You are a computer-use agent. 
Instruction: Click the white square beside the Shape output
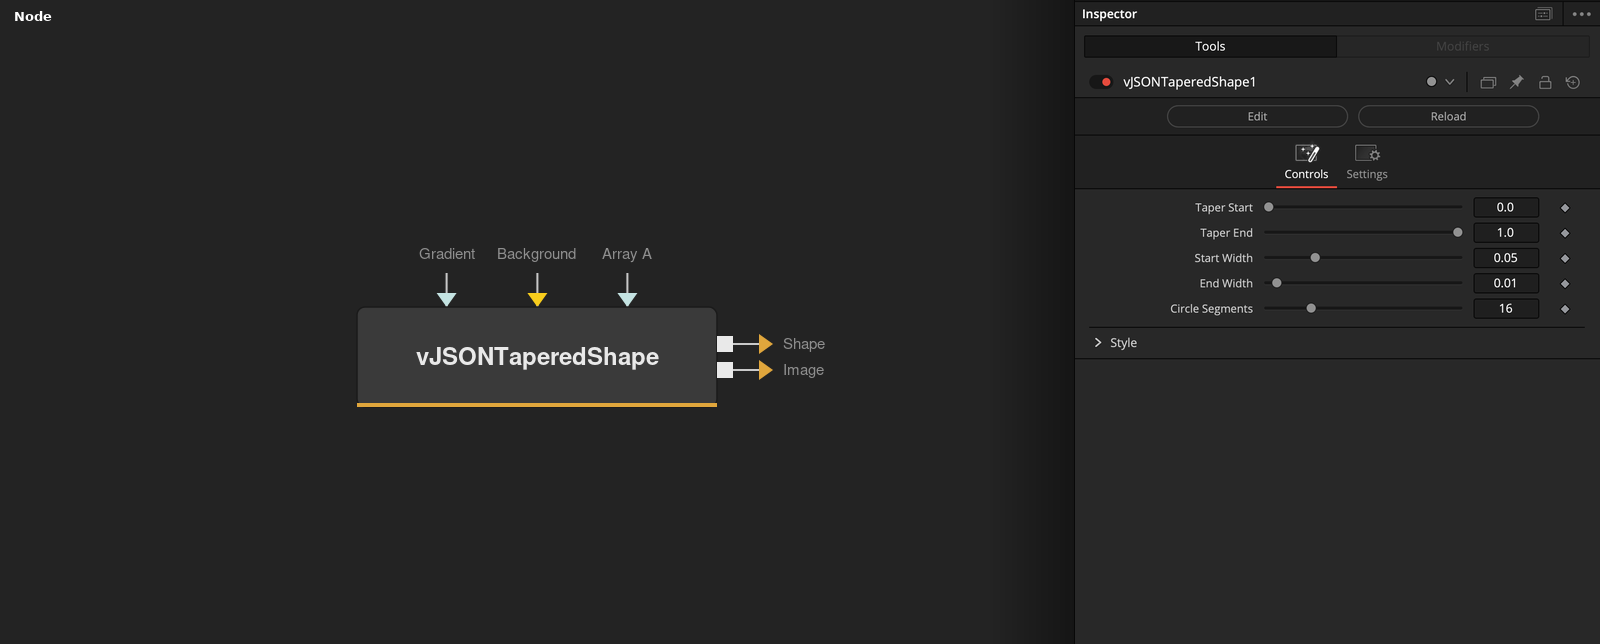tap(725, 344)
